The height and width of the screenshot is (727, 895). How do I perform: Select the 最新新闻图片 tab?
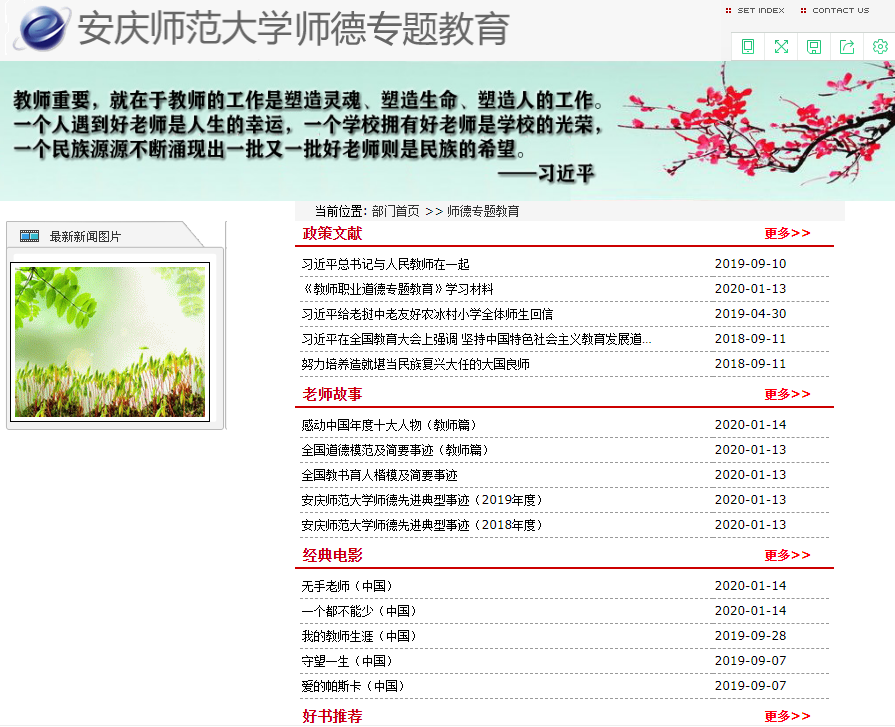85,236
